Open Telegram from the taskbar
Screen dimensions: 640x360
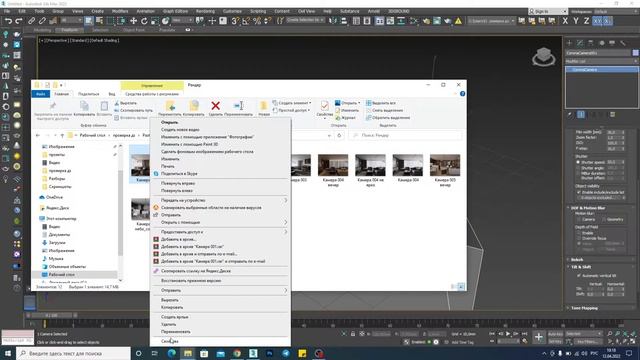(x=286, y=353)
